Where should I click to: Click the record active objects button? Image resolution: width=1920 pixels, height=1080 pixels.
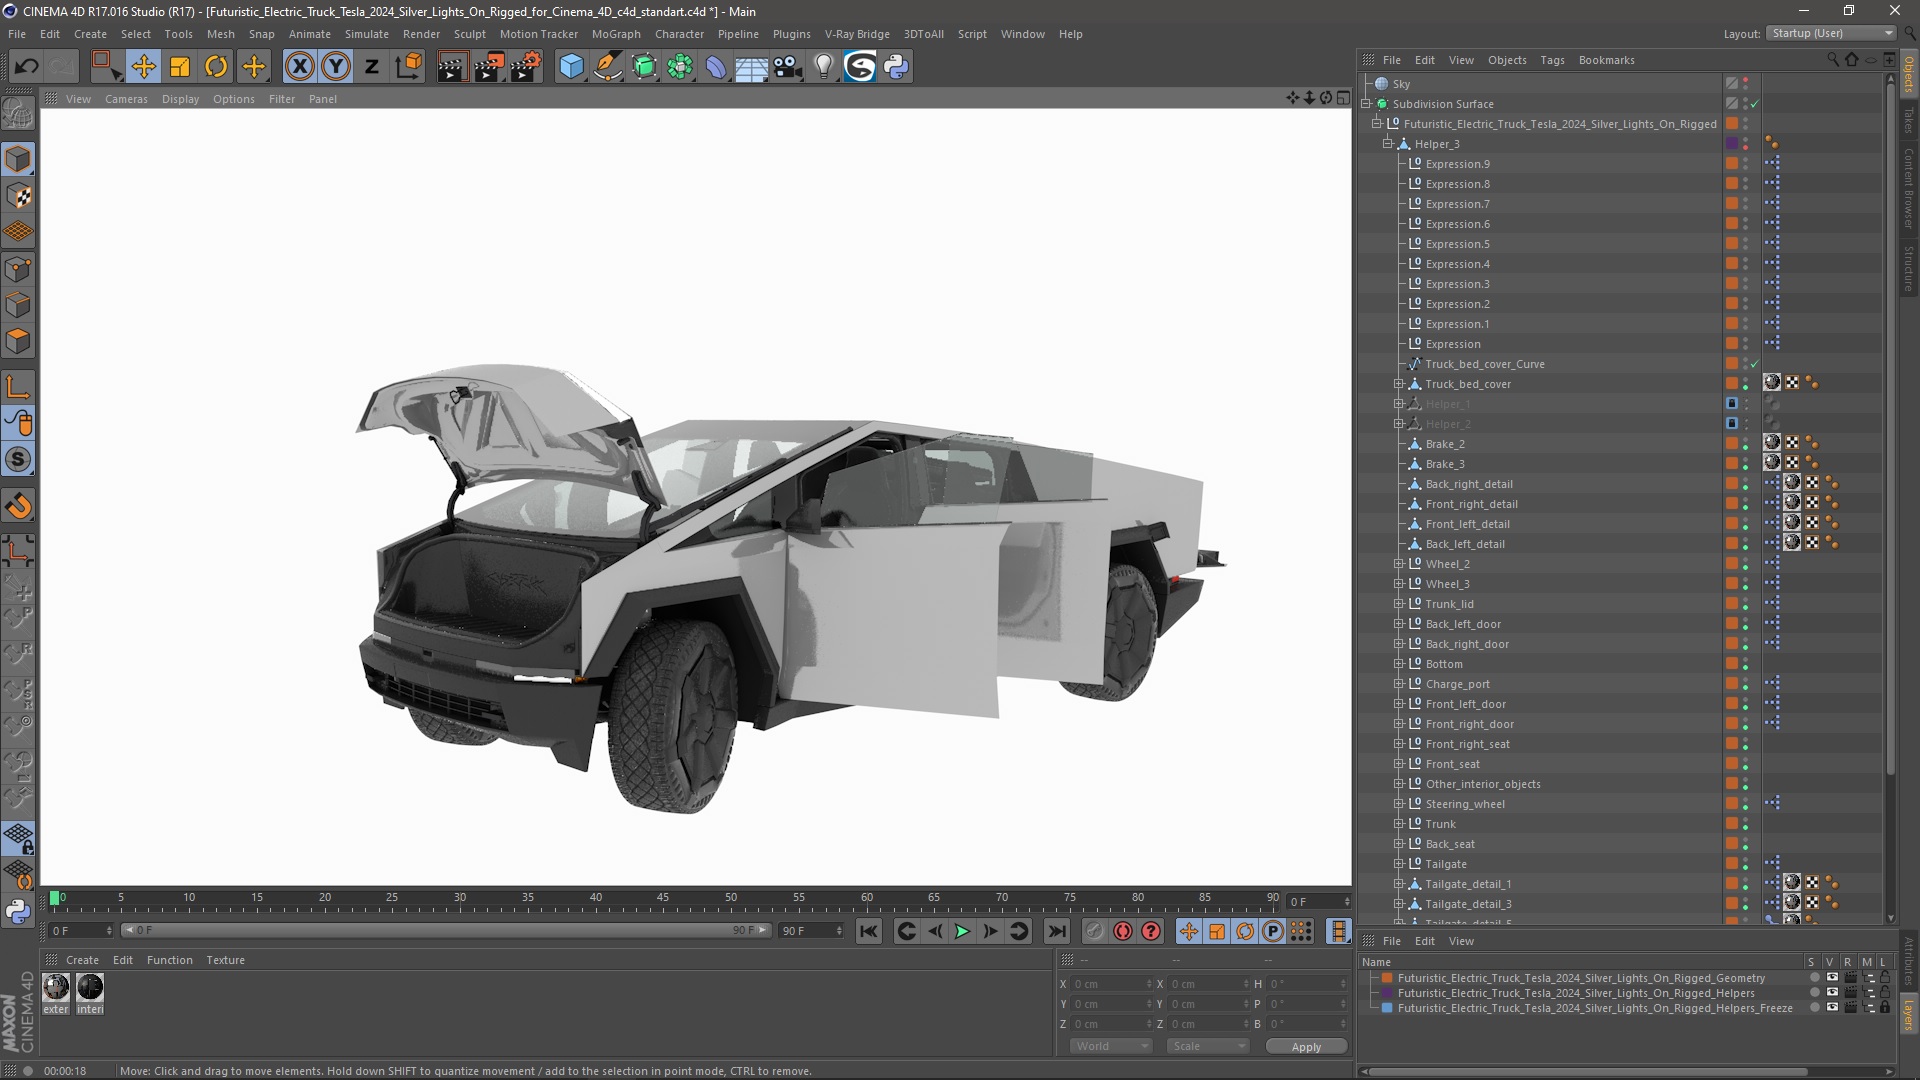coord(1095,932)
